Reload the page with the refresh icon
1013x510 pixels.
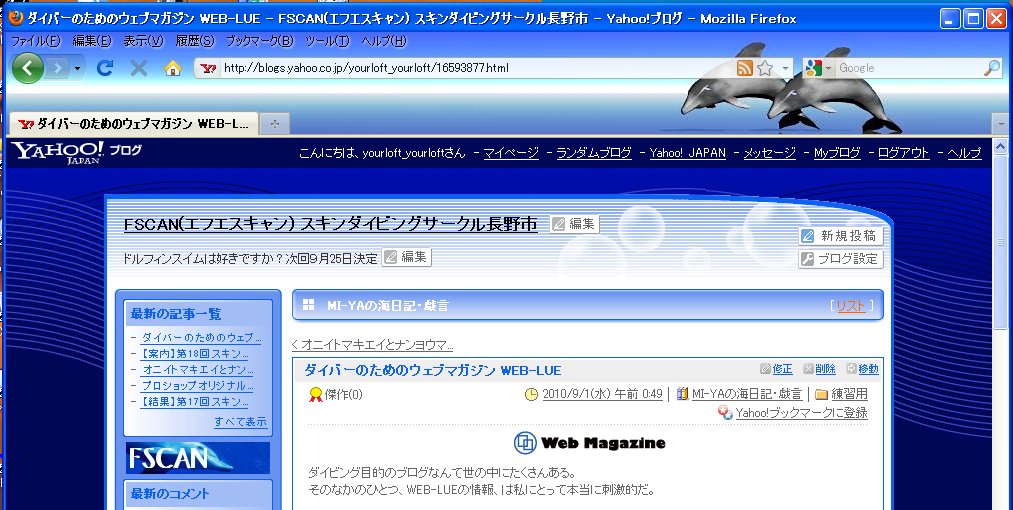coord(104,68)
